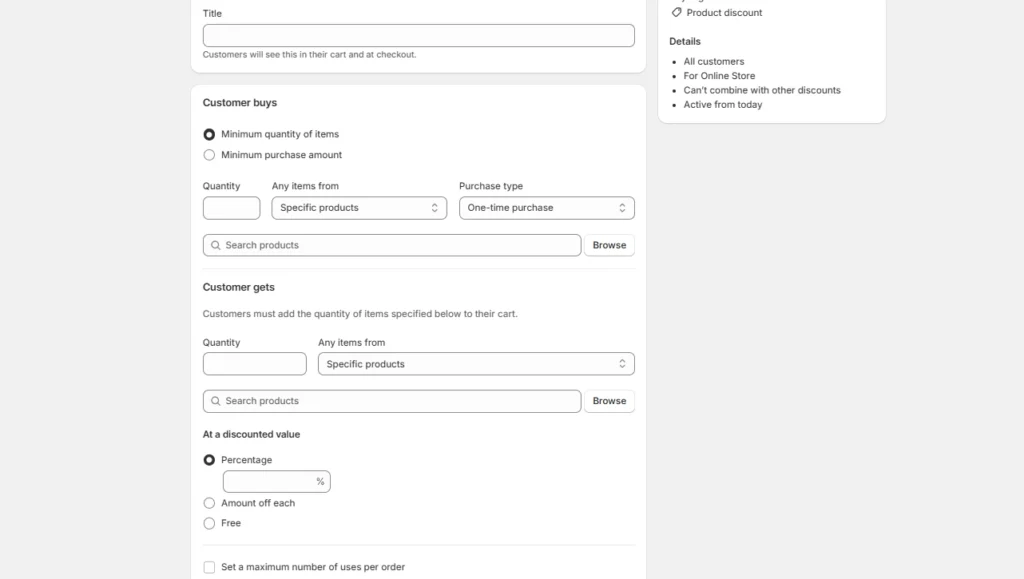Click the Quantity field under Customer buys

click(231, 208)
